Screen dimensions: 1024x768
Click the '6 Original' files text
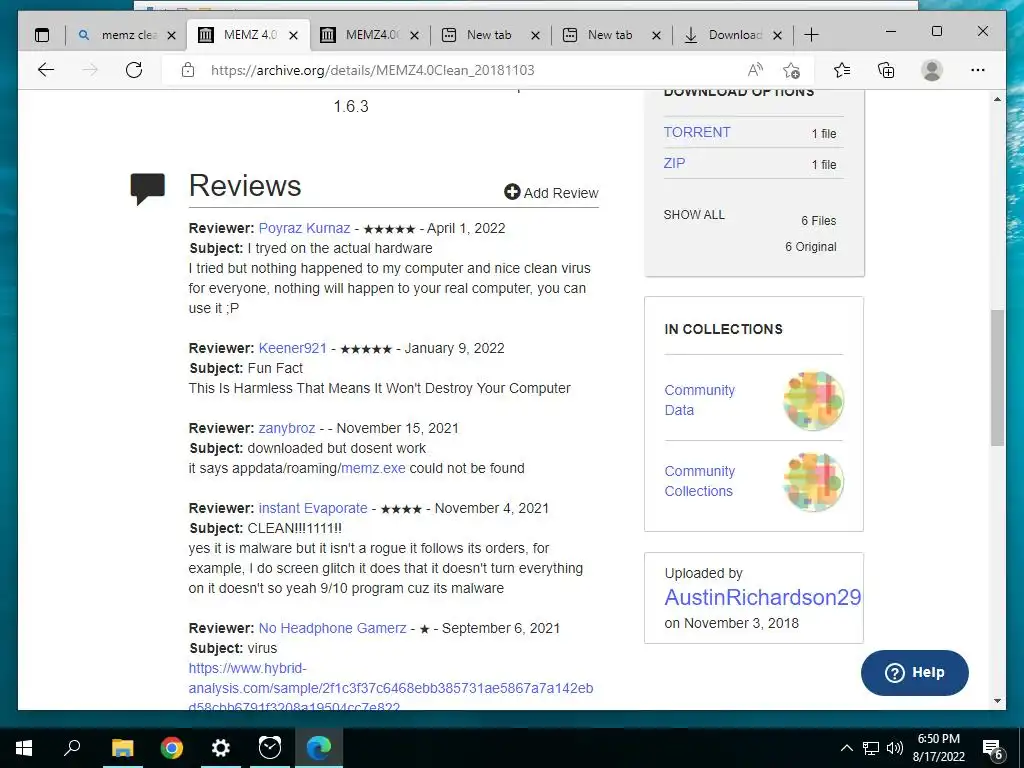coord(810,247)
